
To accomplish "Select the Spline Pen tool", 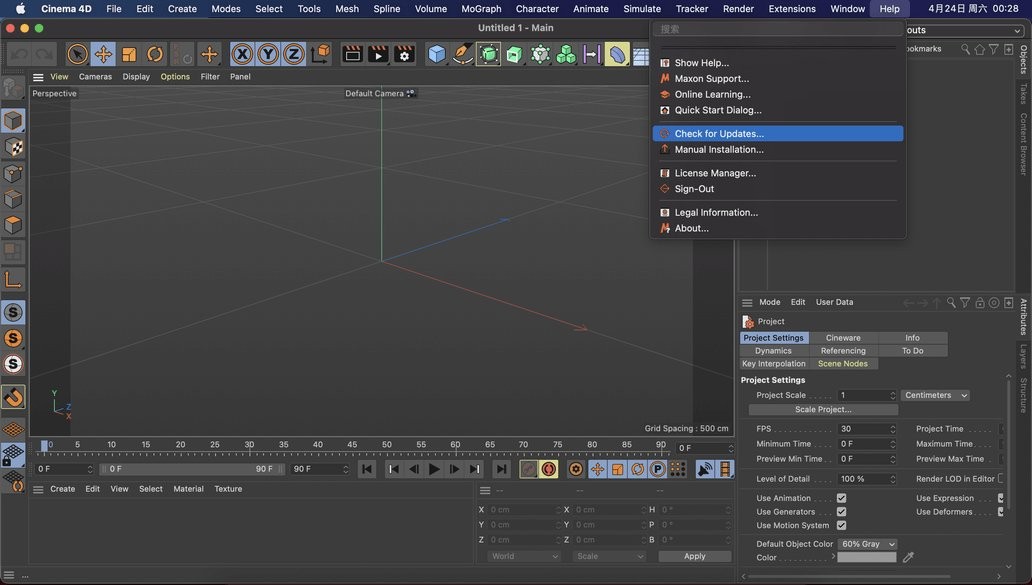I will [x=462, y=54].
